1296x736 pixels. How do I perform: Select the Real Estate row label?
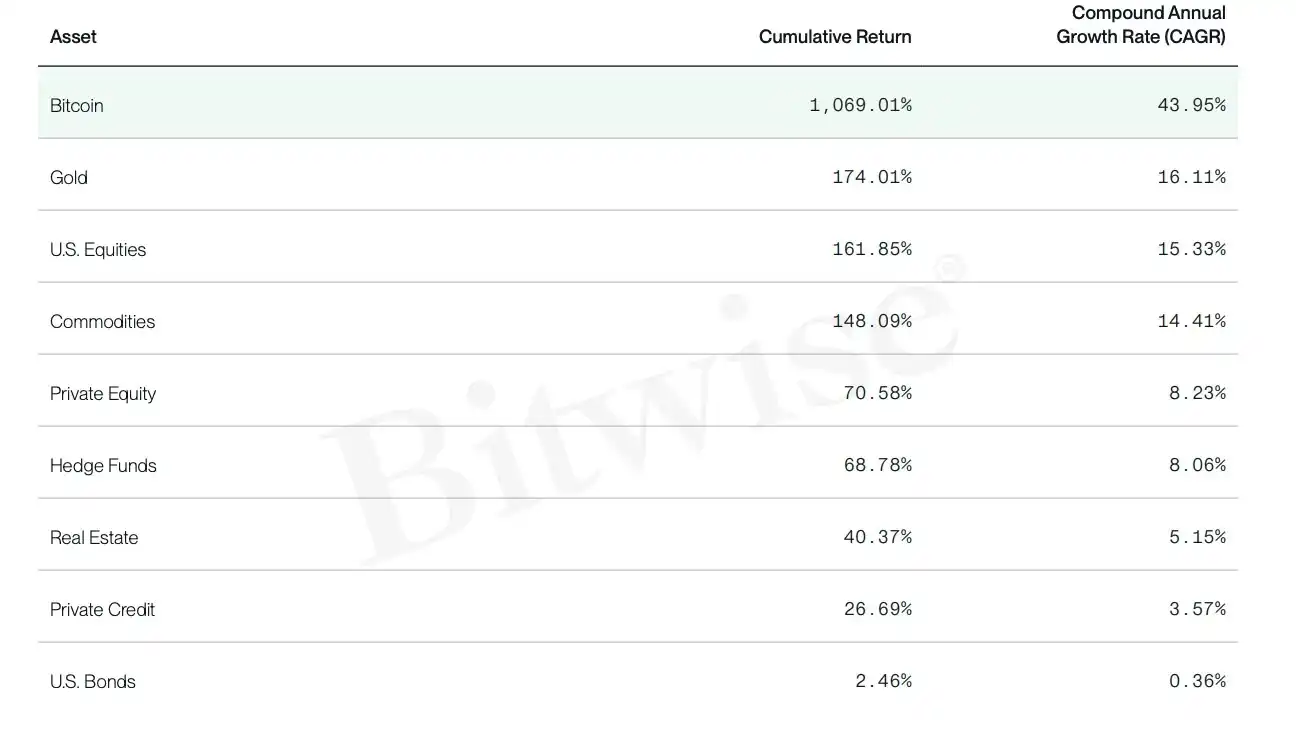click(x=94, y=537)
